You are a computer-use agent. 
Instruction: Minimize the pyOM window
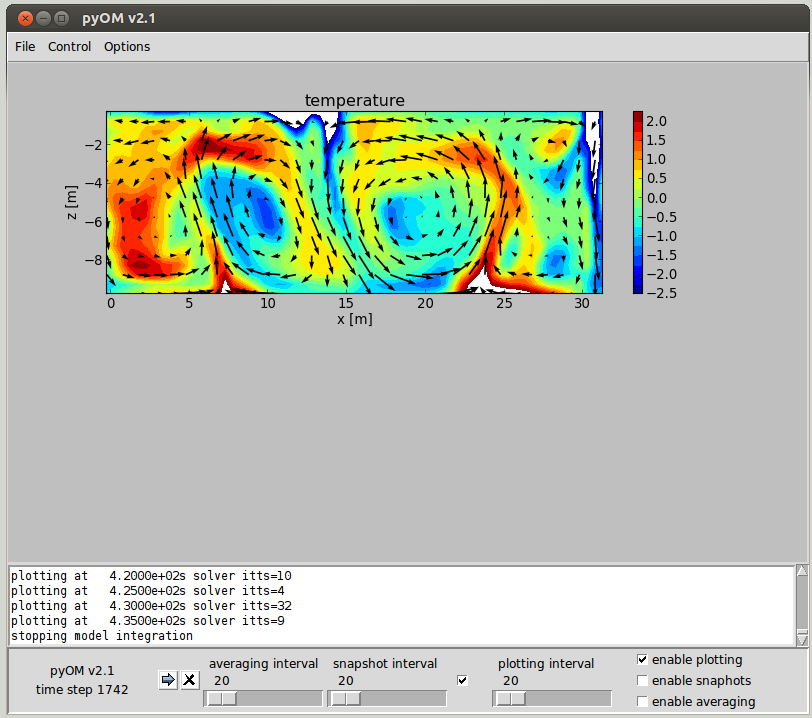(43, 18)
